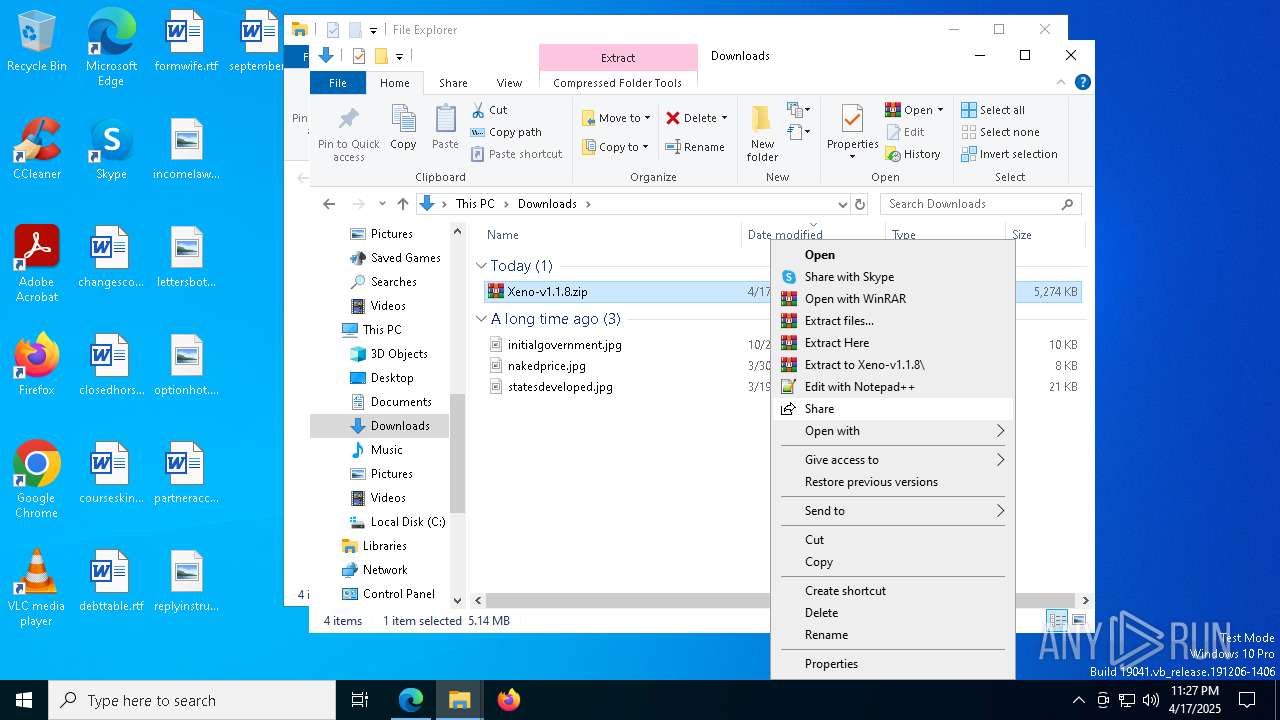Open the File tab

pyautogui.click(x=338, y=83)
